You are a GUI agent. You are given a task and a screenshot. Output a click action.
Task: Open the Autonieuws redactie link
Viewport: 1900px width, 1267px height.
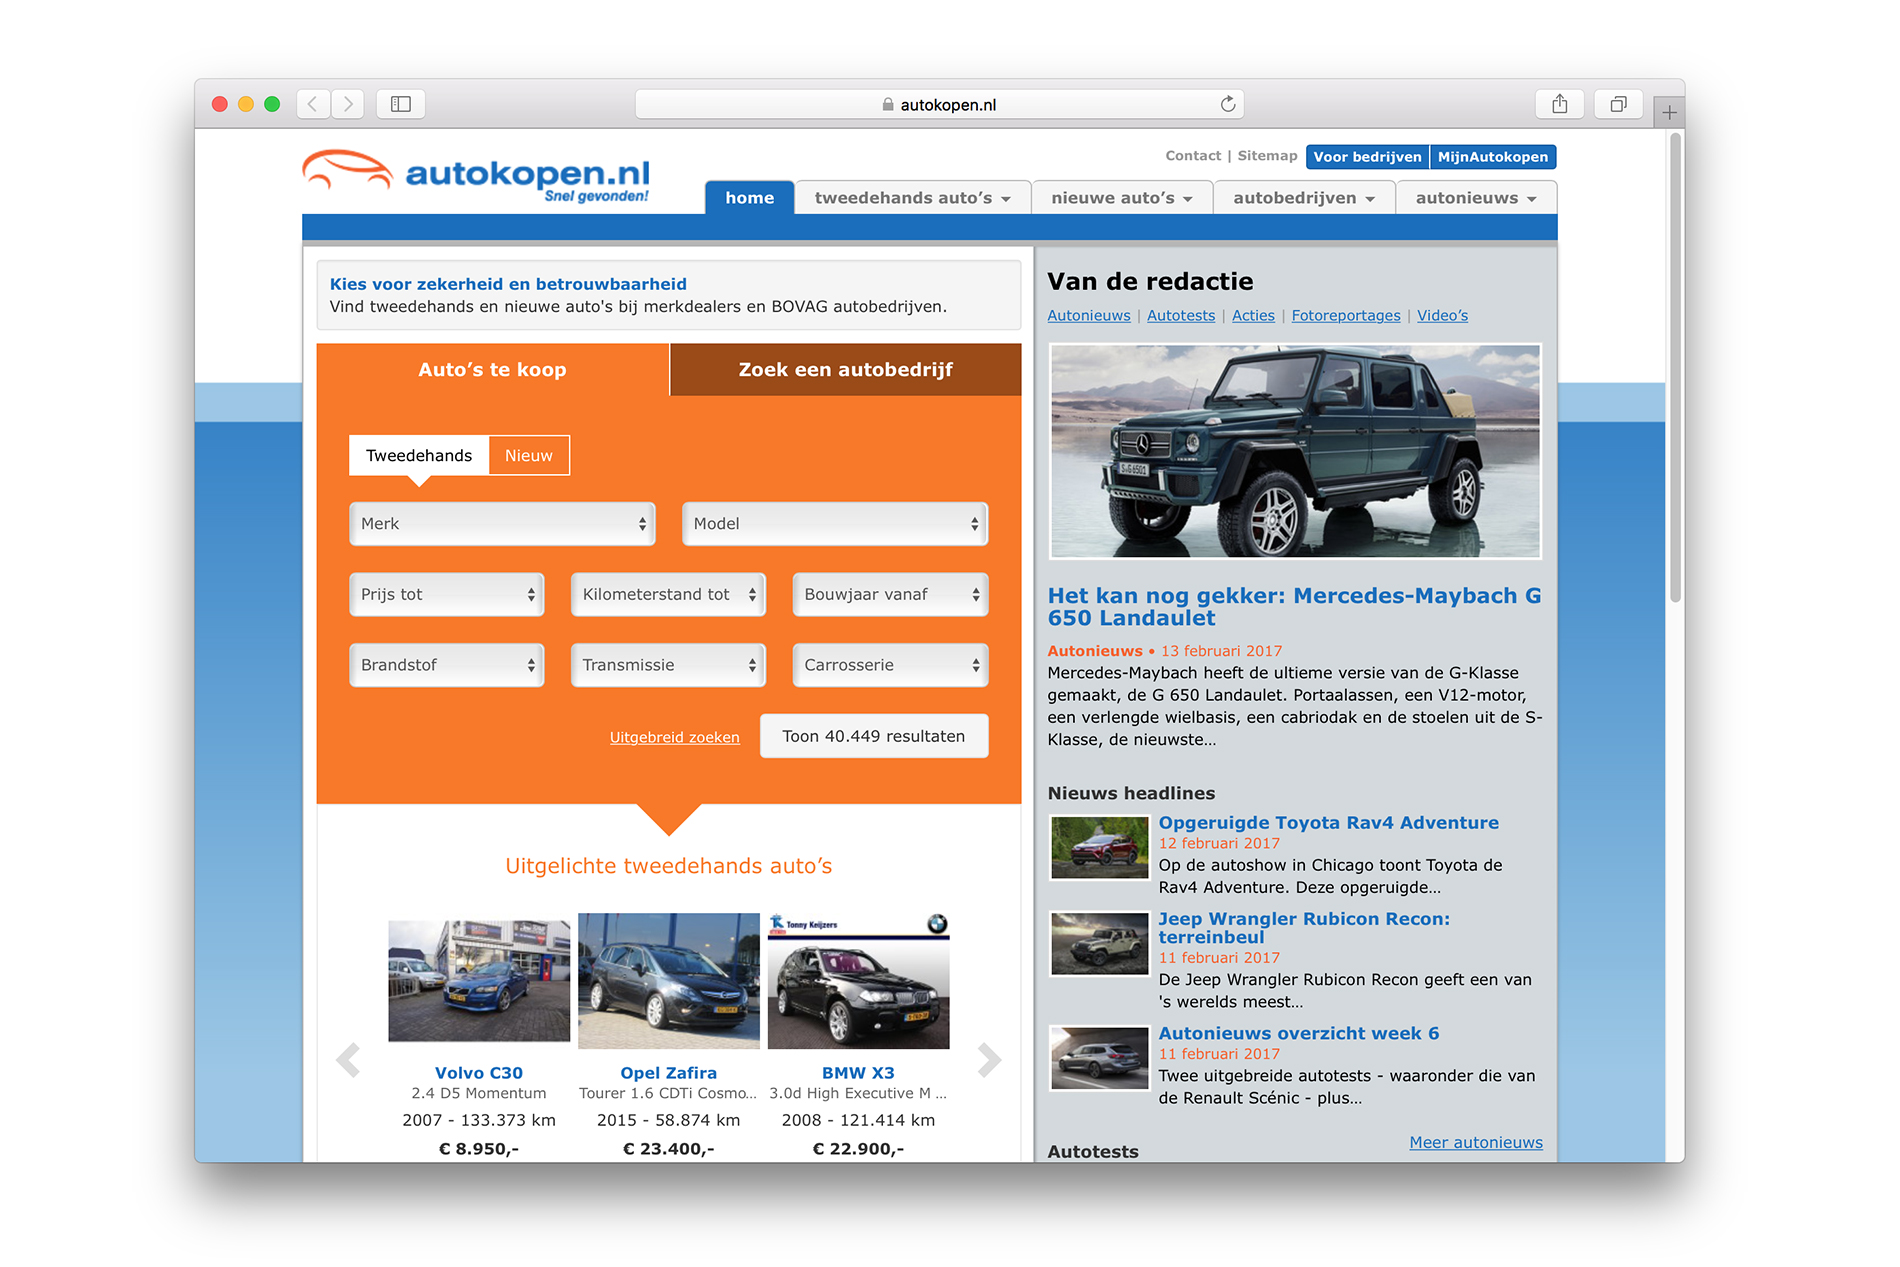click(x=1089, y=316)
